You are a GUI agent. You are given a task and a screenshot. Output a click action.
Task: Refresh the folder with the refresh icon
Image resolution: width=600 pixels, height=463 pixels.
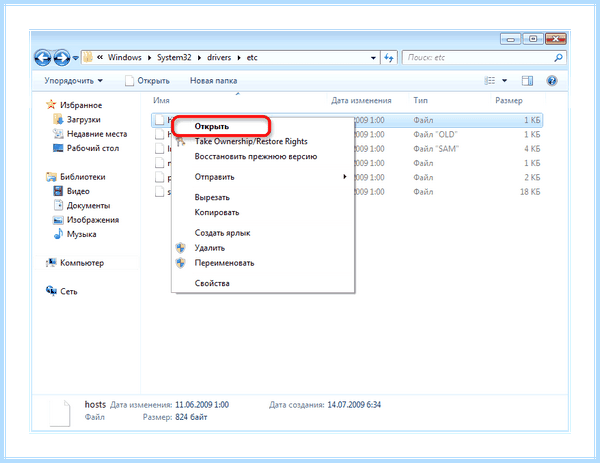pos(389,58)
